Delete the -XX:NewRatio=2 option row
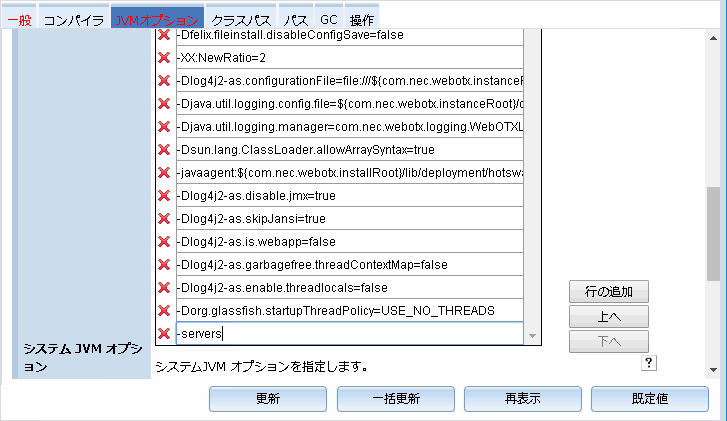The image size is (727, 421). 164,58
